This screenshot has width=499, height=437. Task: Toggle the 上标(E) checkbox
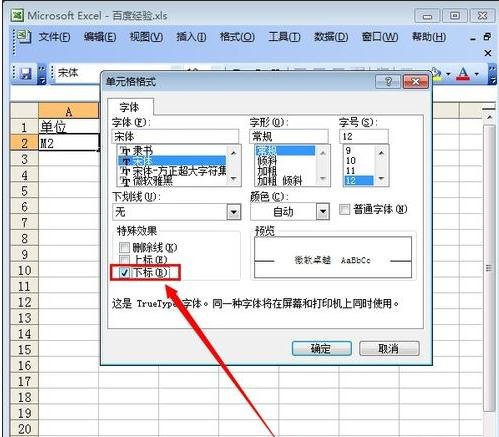pos(124,260)
